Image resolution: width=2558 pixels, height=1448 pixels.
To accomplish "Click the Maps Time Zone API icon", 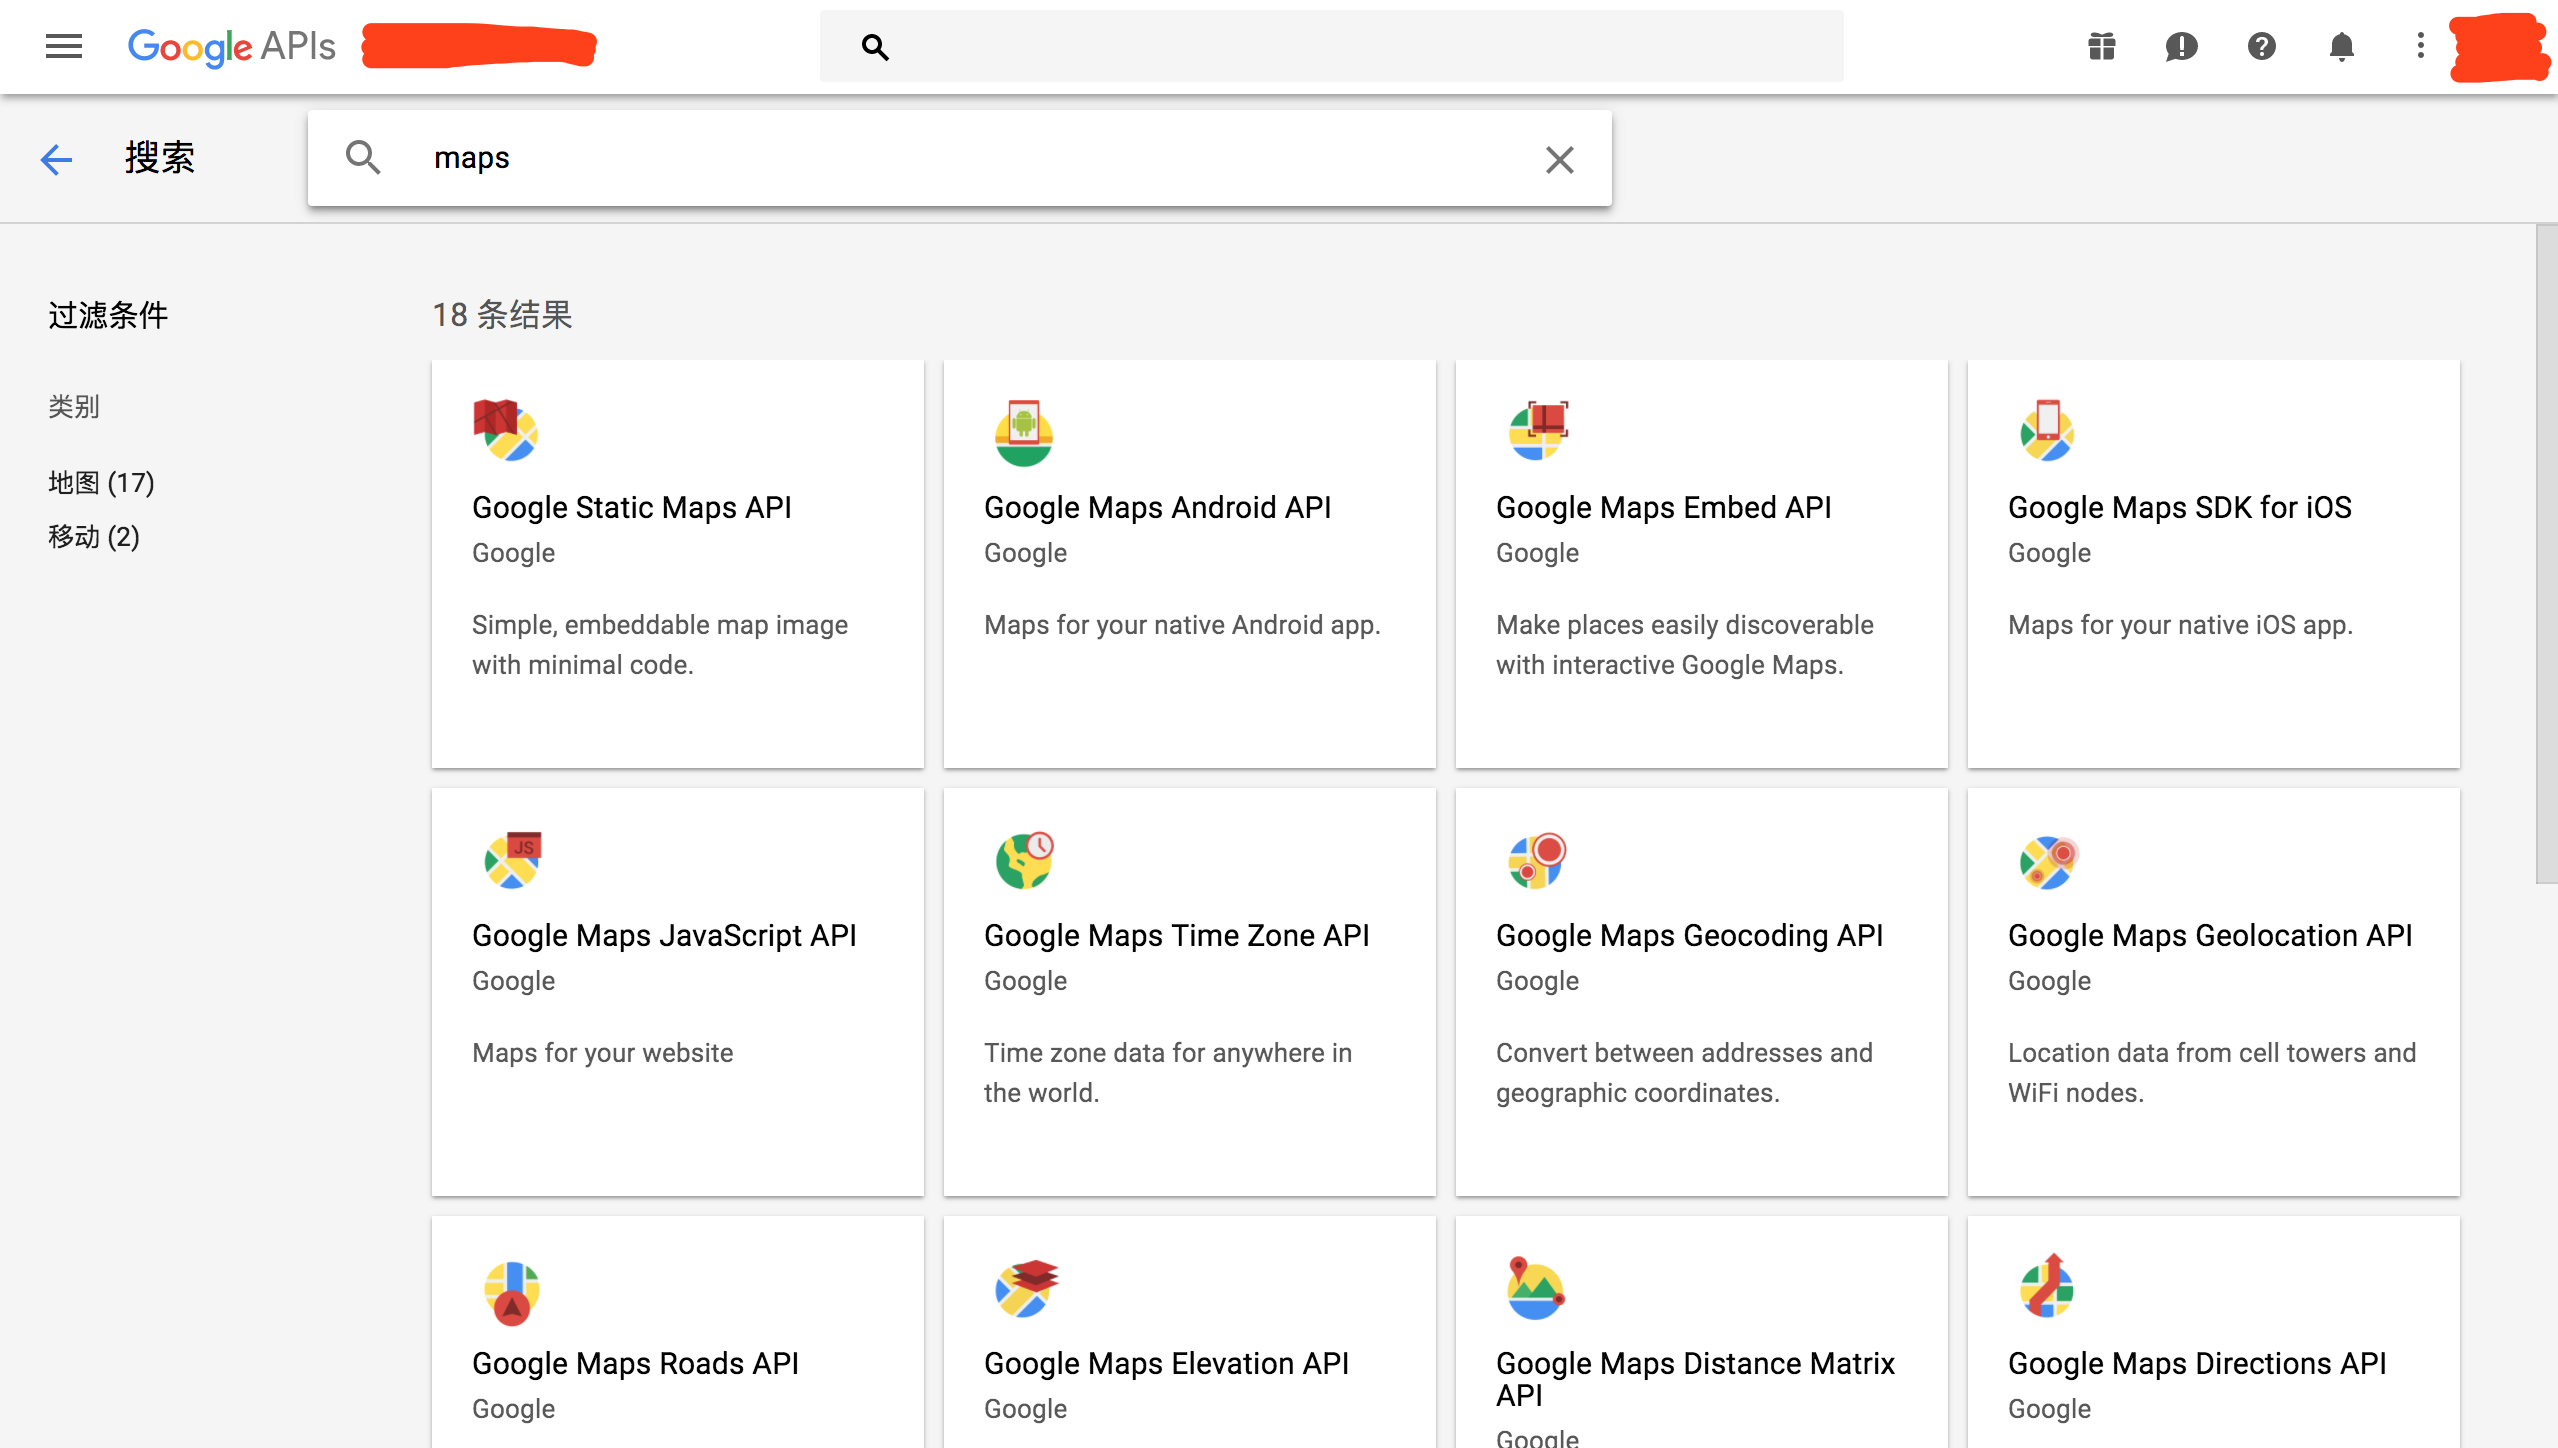I will click(1024, 860).
